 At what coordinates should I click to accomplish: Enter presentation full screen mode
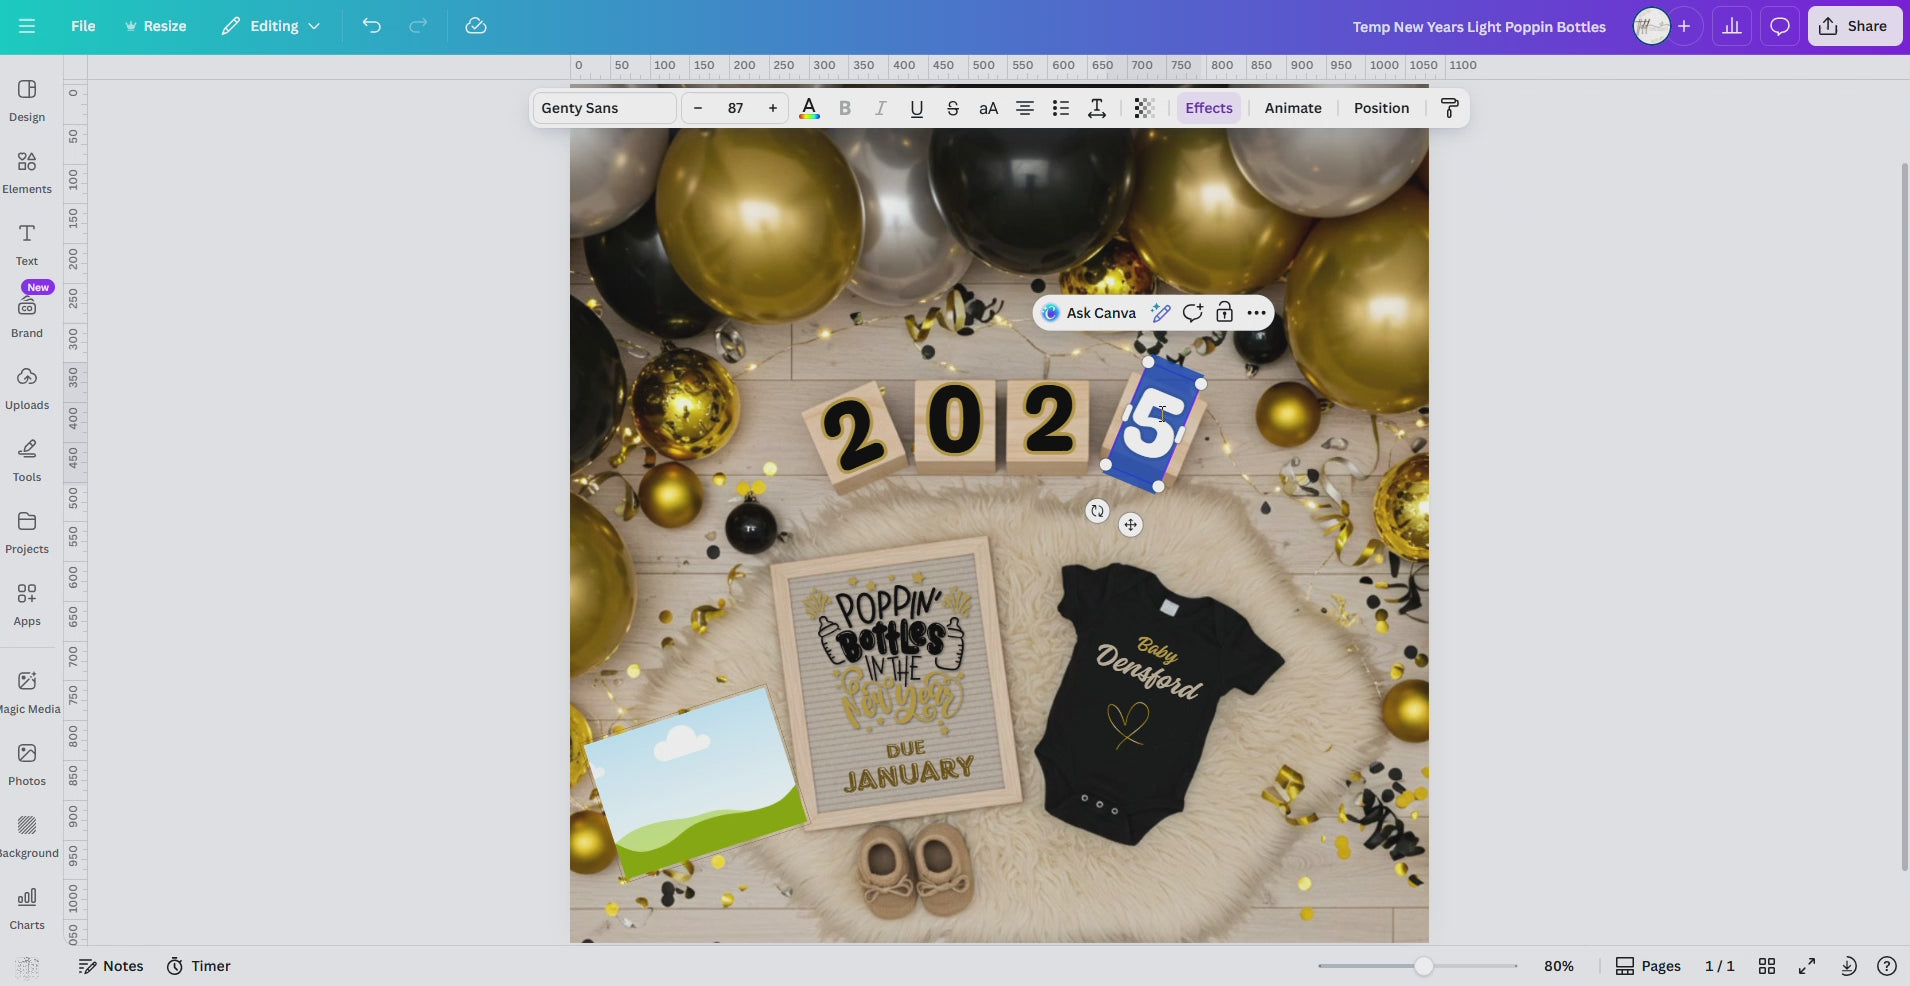pos(1806,966)
